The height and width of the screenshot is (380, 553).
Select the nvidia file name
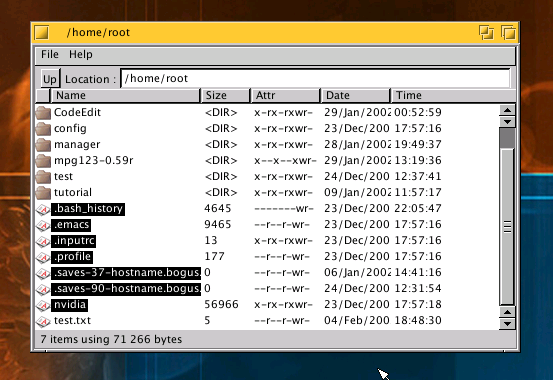click(70, 305)
